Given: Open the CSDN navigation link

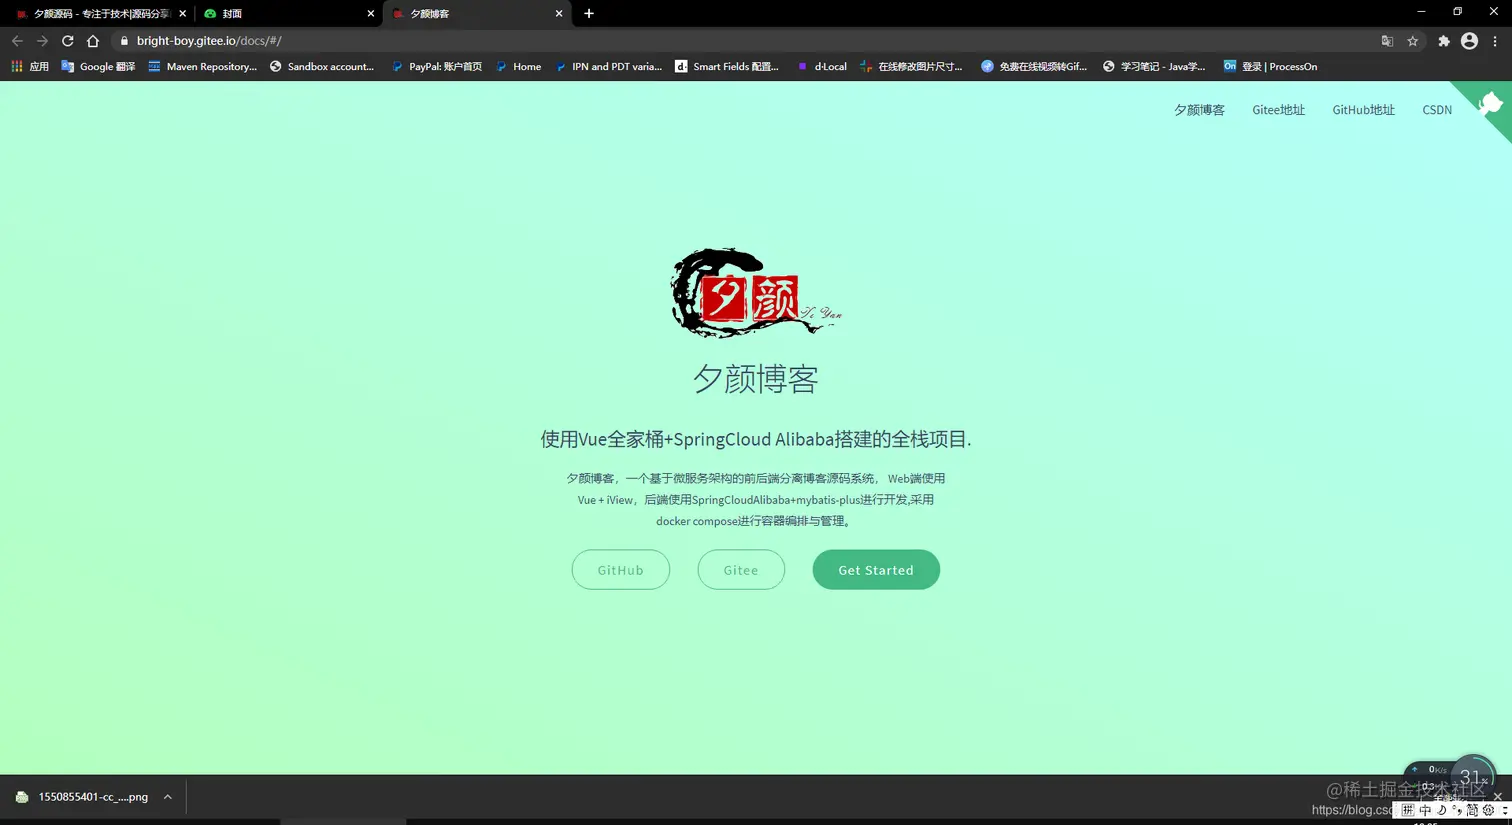Looking at the screenshot, I should 1437,110.
